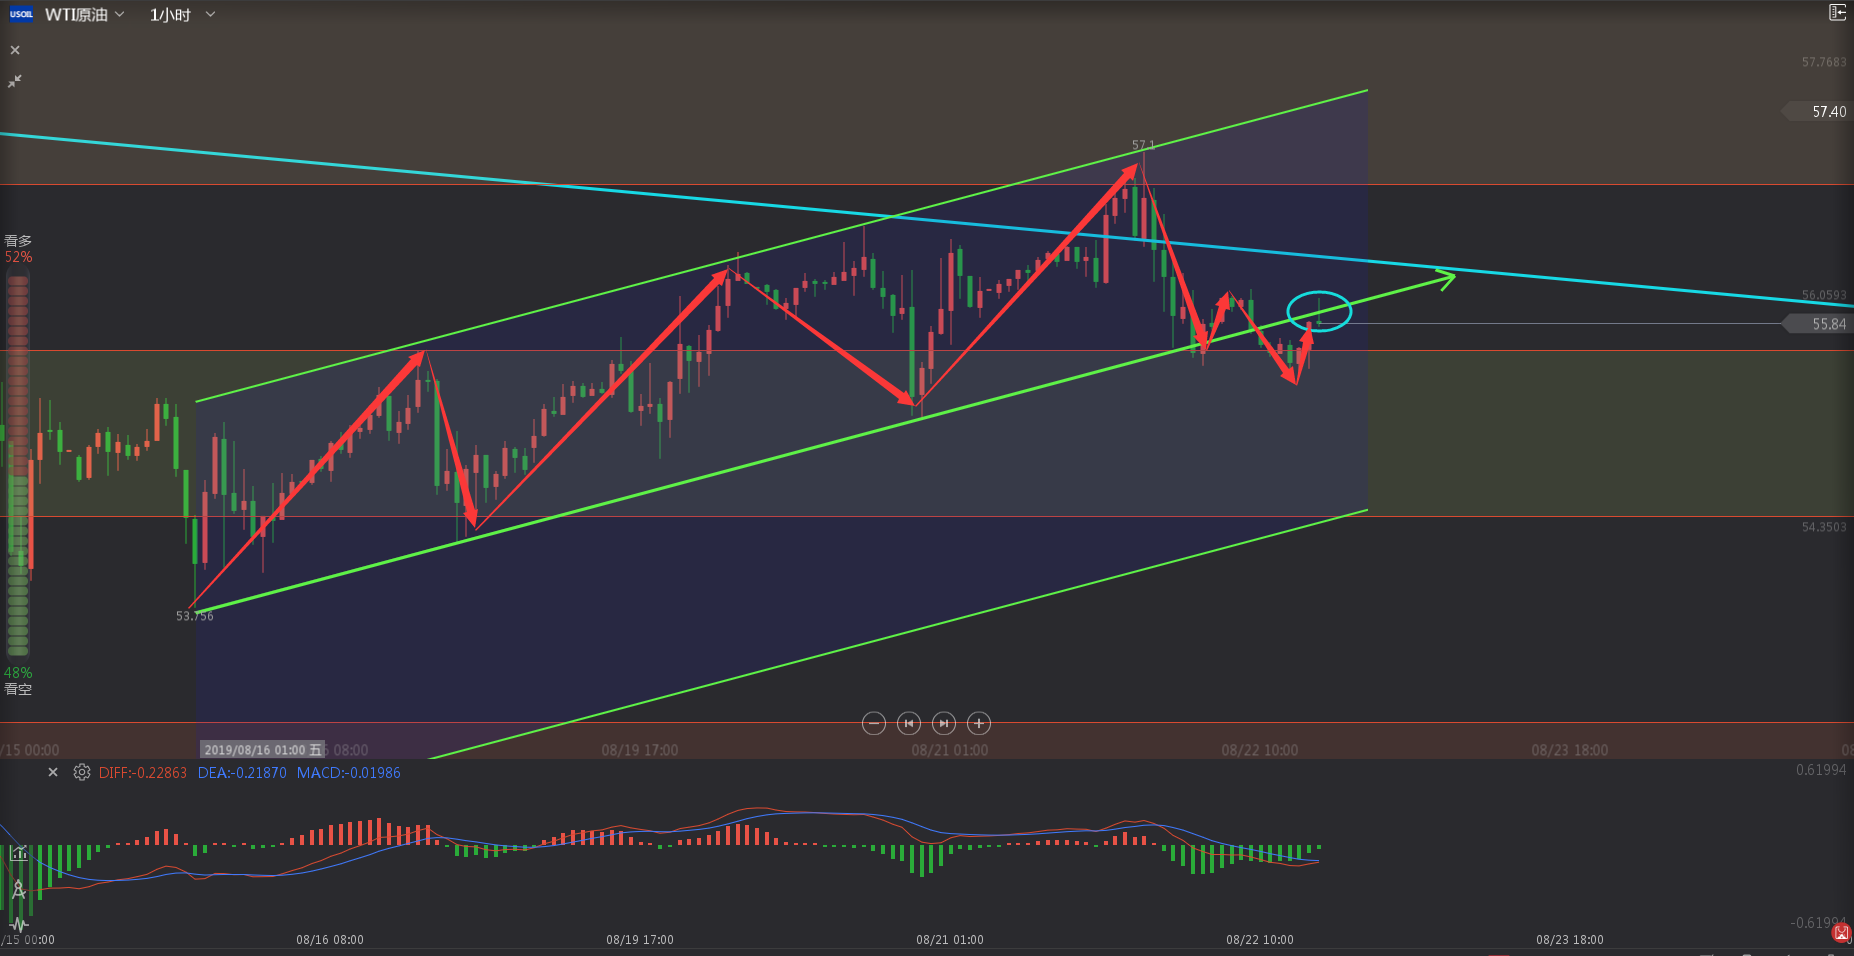Click the DEA:-0.21870 value label
Screen dimensions: 1854x956
242,773
